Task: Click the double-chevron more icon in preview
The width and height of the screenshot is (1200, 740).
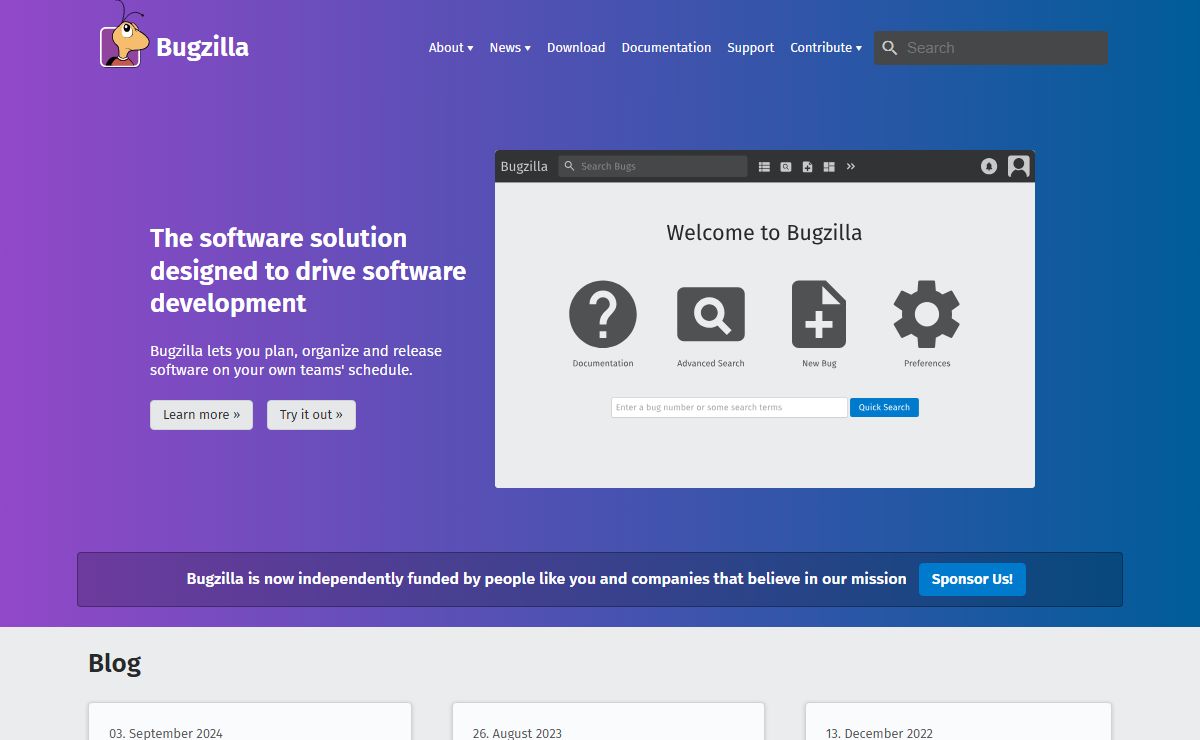Action: click(x=851, y=167)
